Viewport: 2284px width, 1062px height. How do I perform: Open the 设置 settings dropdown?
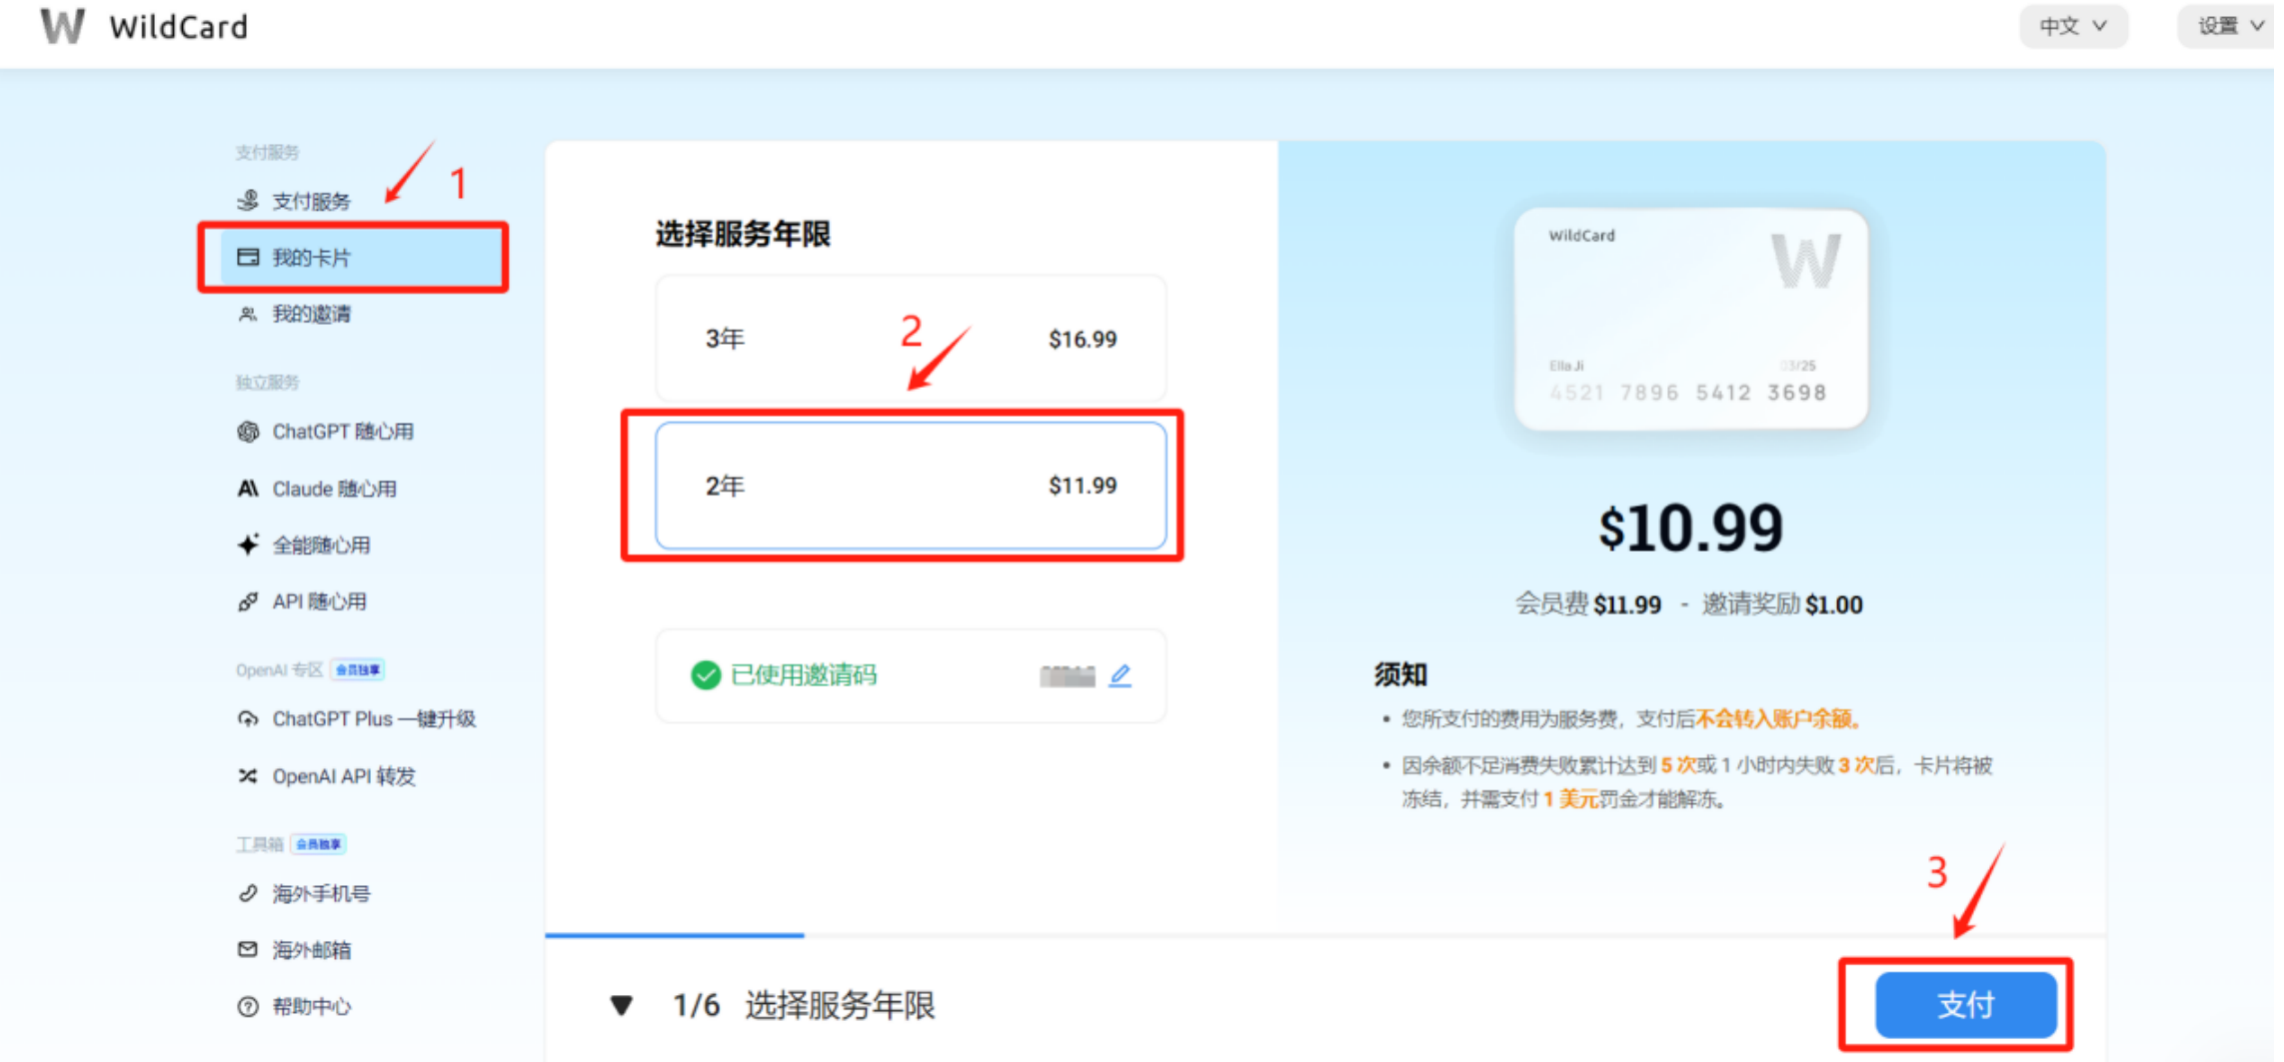2227,26
